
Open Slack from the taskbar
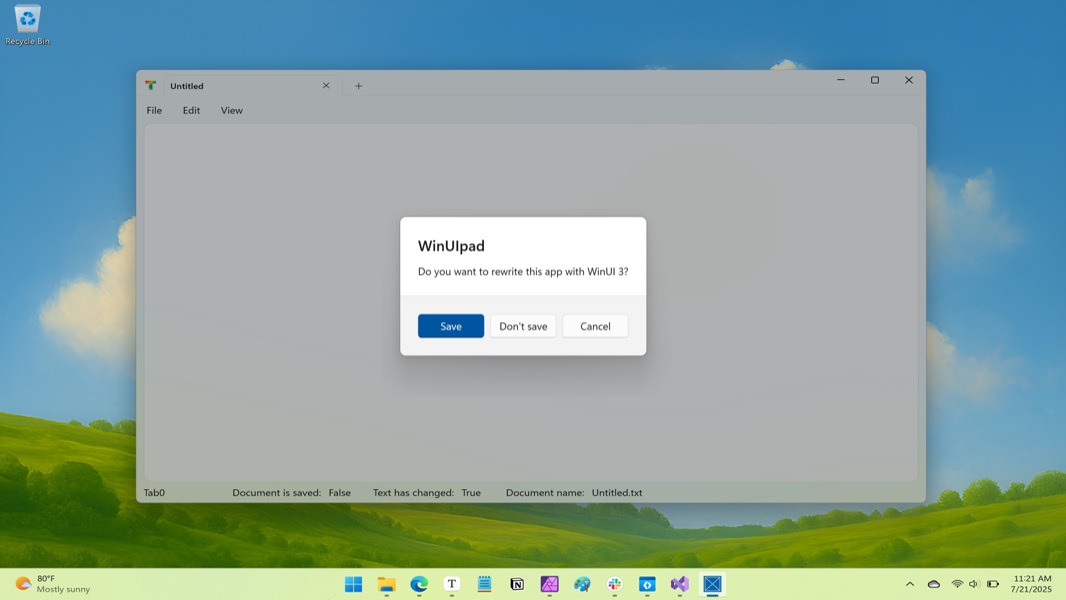tap(615, 584)
